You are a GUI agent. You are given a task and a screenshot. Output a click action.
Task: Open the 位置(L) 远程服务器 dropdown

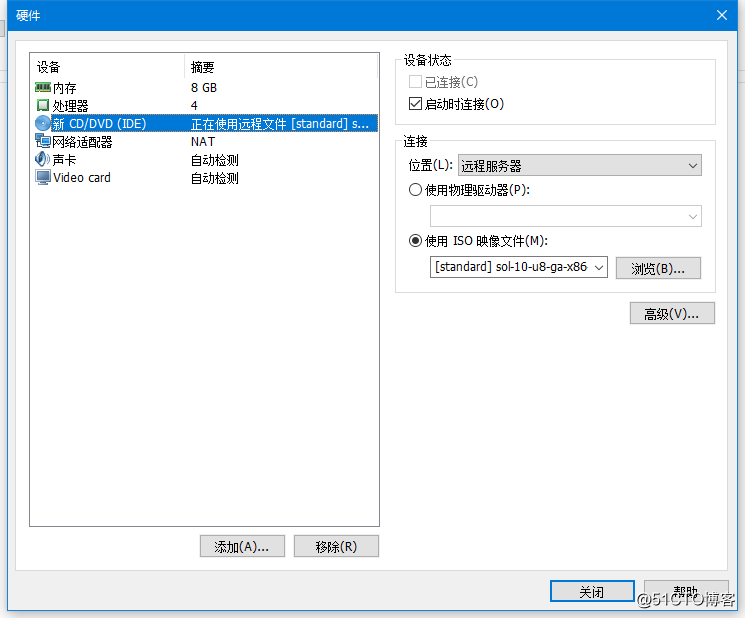tap(580, 165)
